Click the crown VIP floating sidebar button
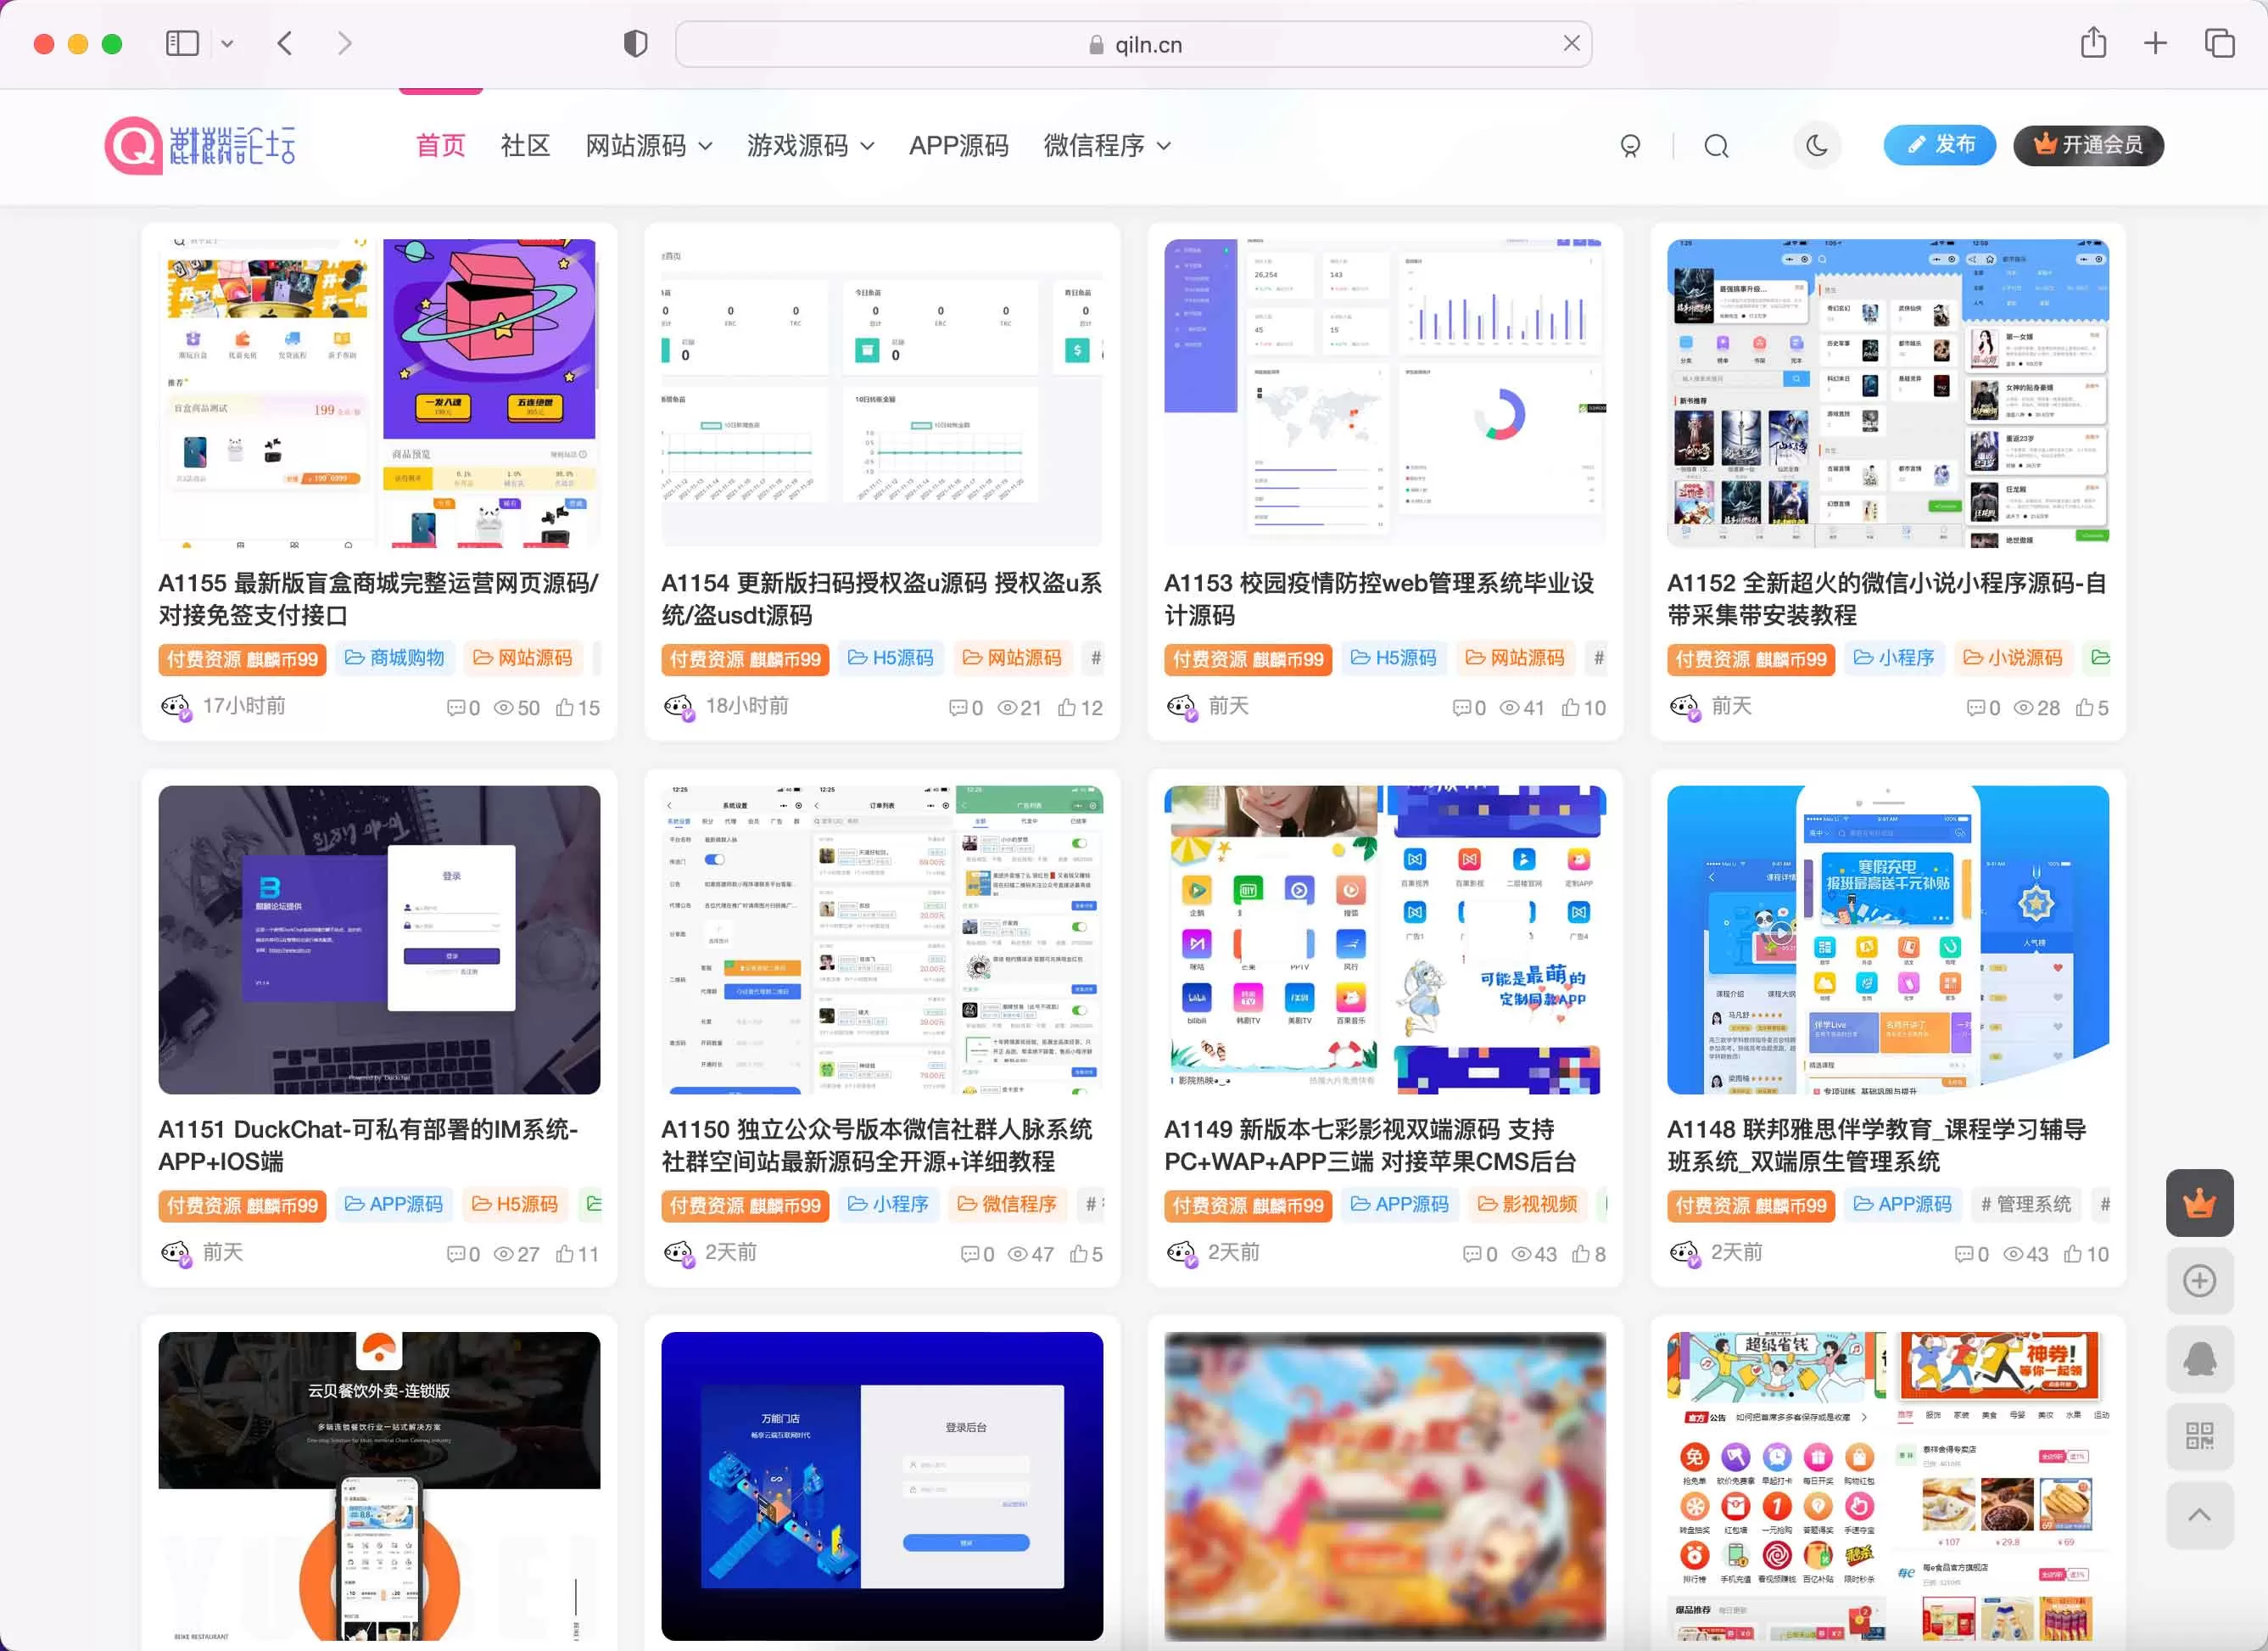This screenshot has height=1651, width=2268. tap(2199, 1203)
